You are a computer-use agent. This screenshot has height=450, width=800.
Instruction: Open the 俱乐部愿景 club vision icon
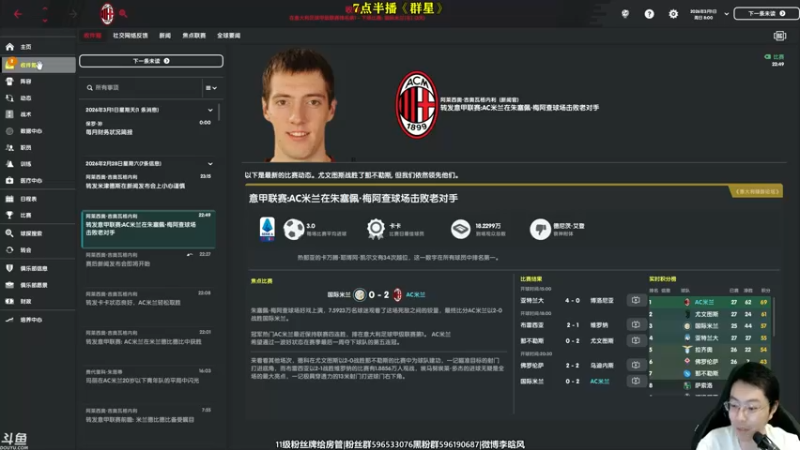click(x=10, y=285)
